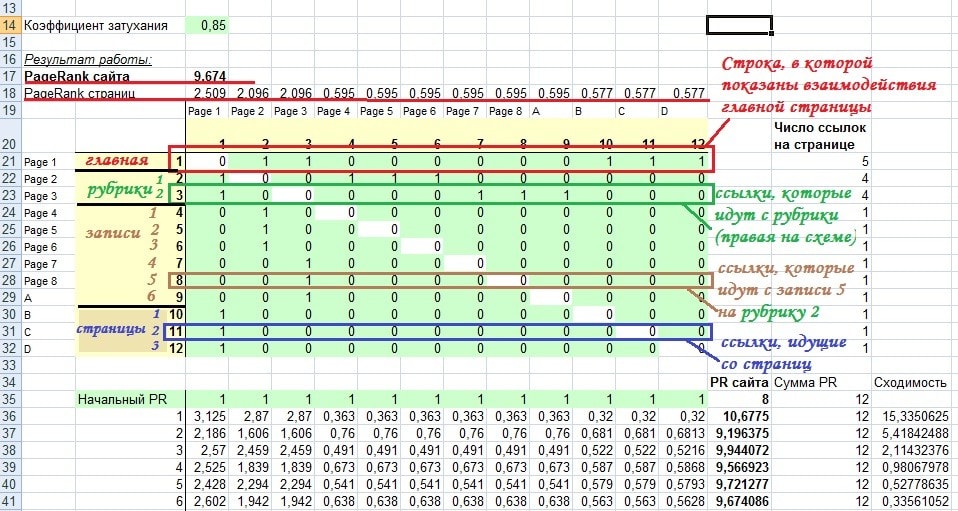958x511 pixels.
Task: Click the row 35 header
Action: (10, 400)
